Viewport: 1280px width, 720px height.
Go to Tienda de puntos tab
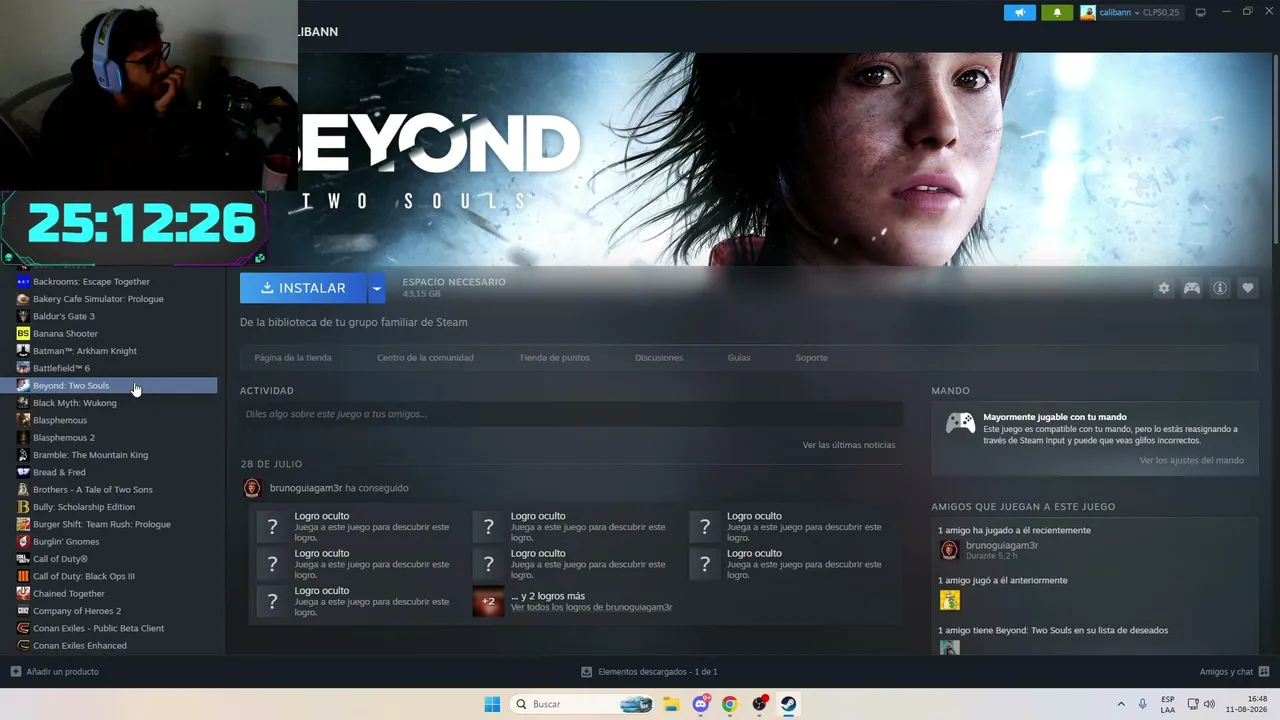pyautogui.click(x=554, y=357)
